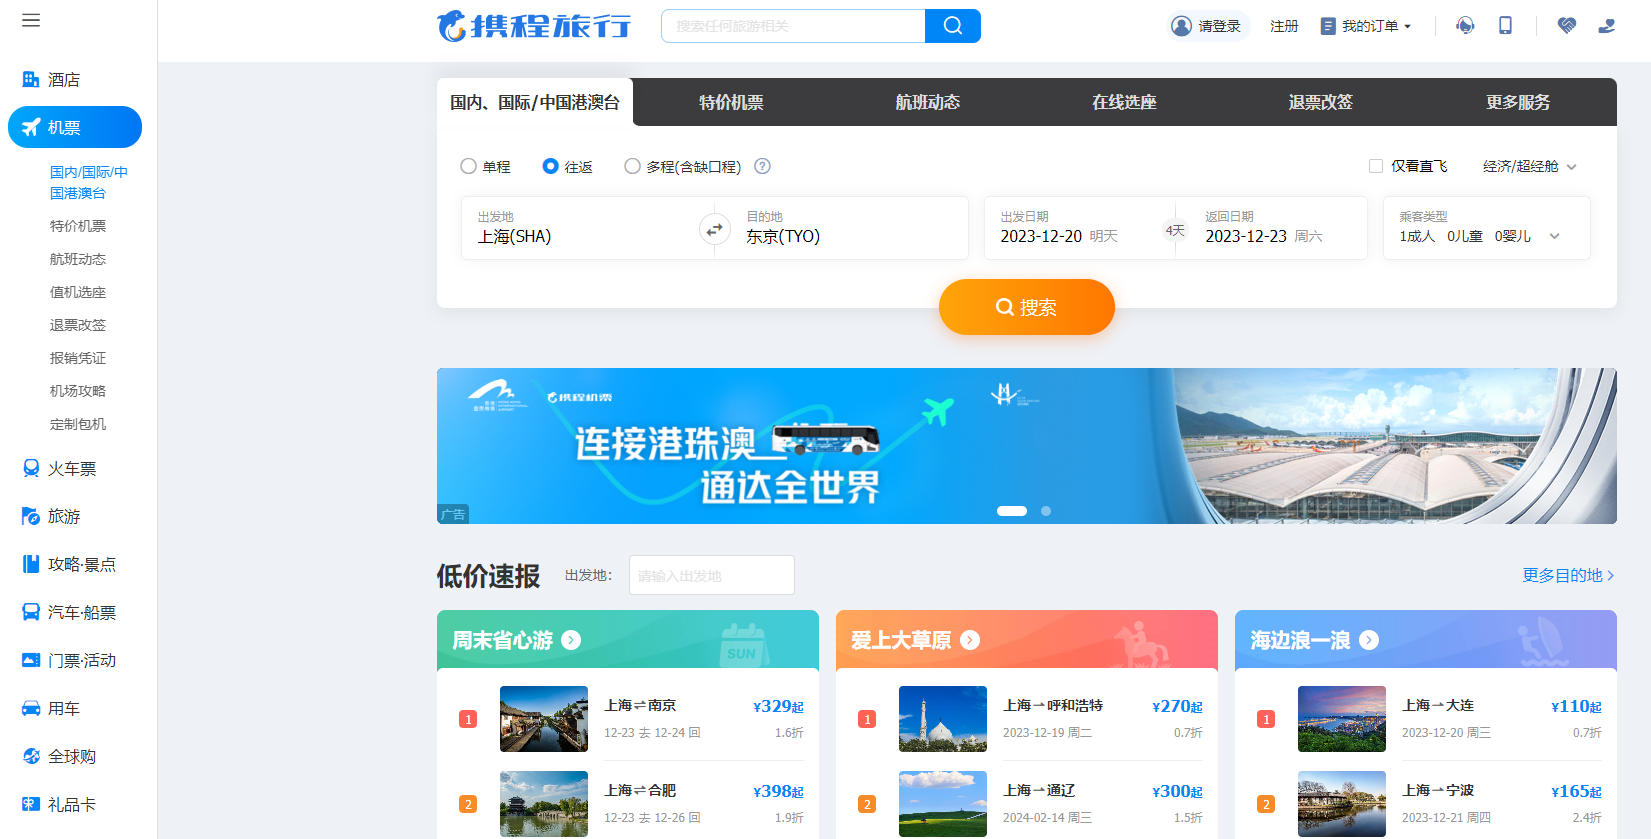The height and width of the screenshot is (839, 1651).
Task: Open sidebar sub-link 报销凭证
Action: [78, 358]
